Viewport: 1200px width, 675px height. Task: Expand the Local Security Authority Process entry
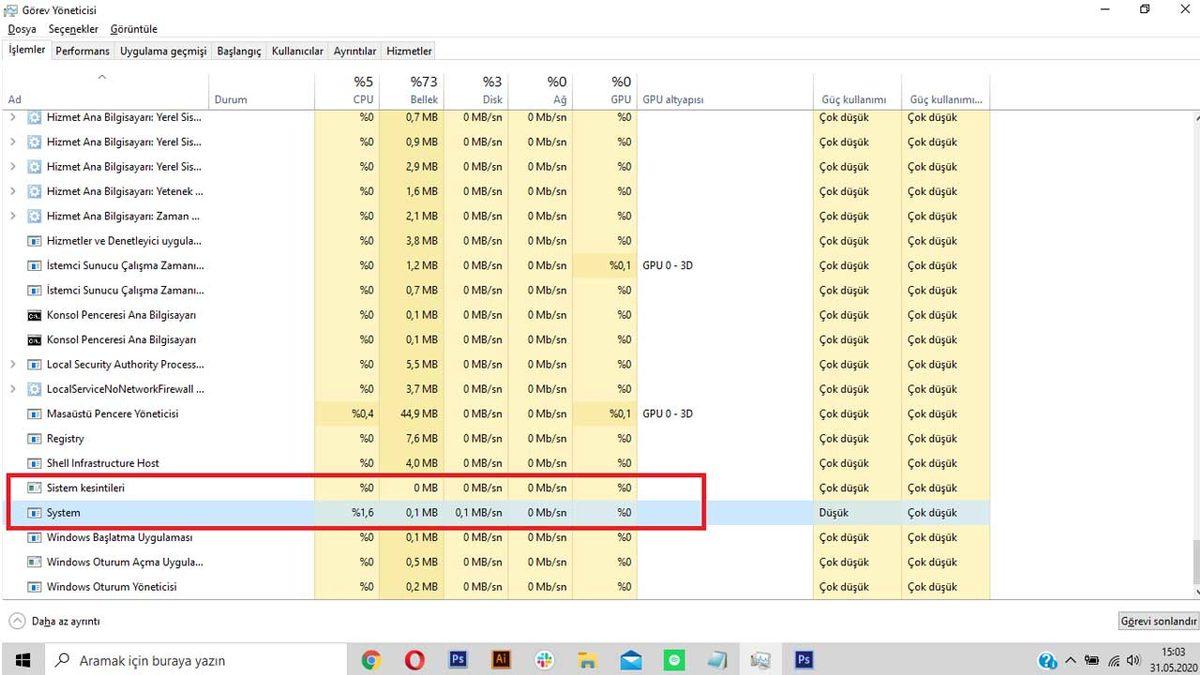[x=12, y=364]
